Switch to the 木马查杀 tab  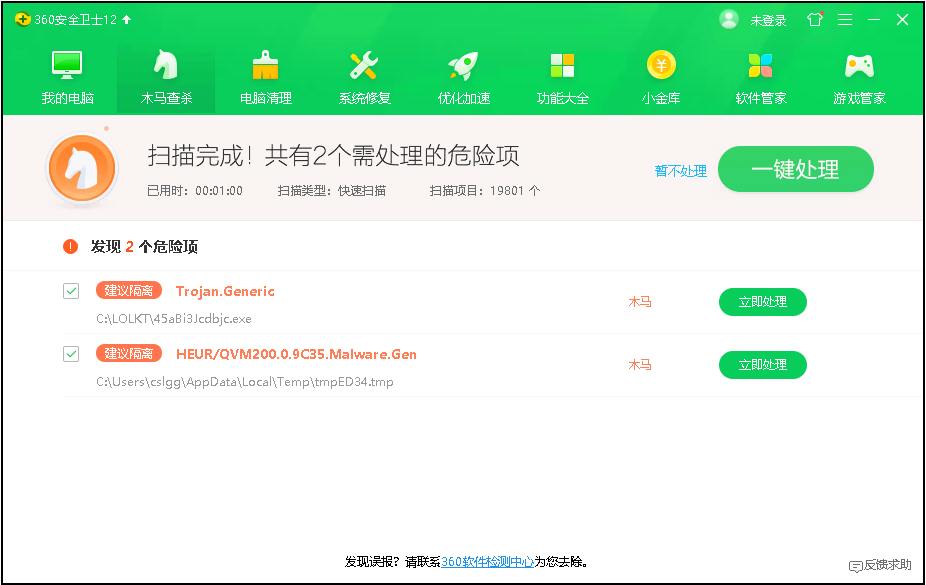165,75
